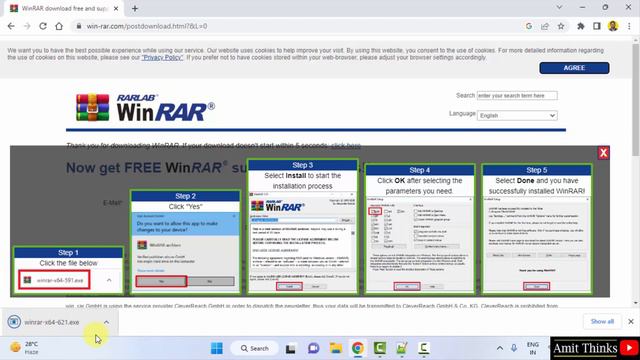Bookmark this page with the star
This screenshot has width=640, height=360.
tap(561, 26)
